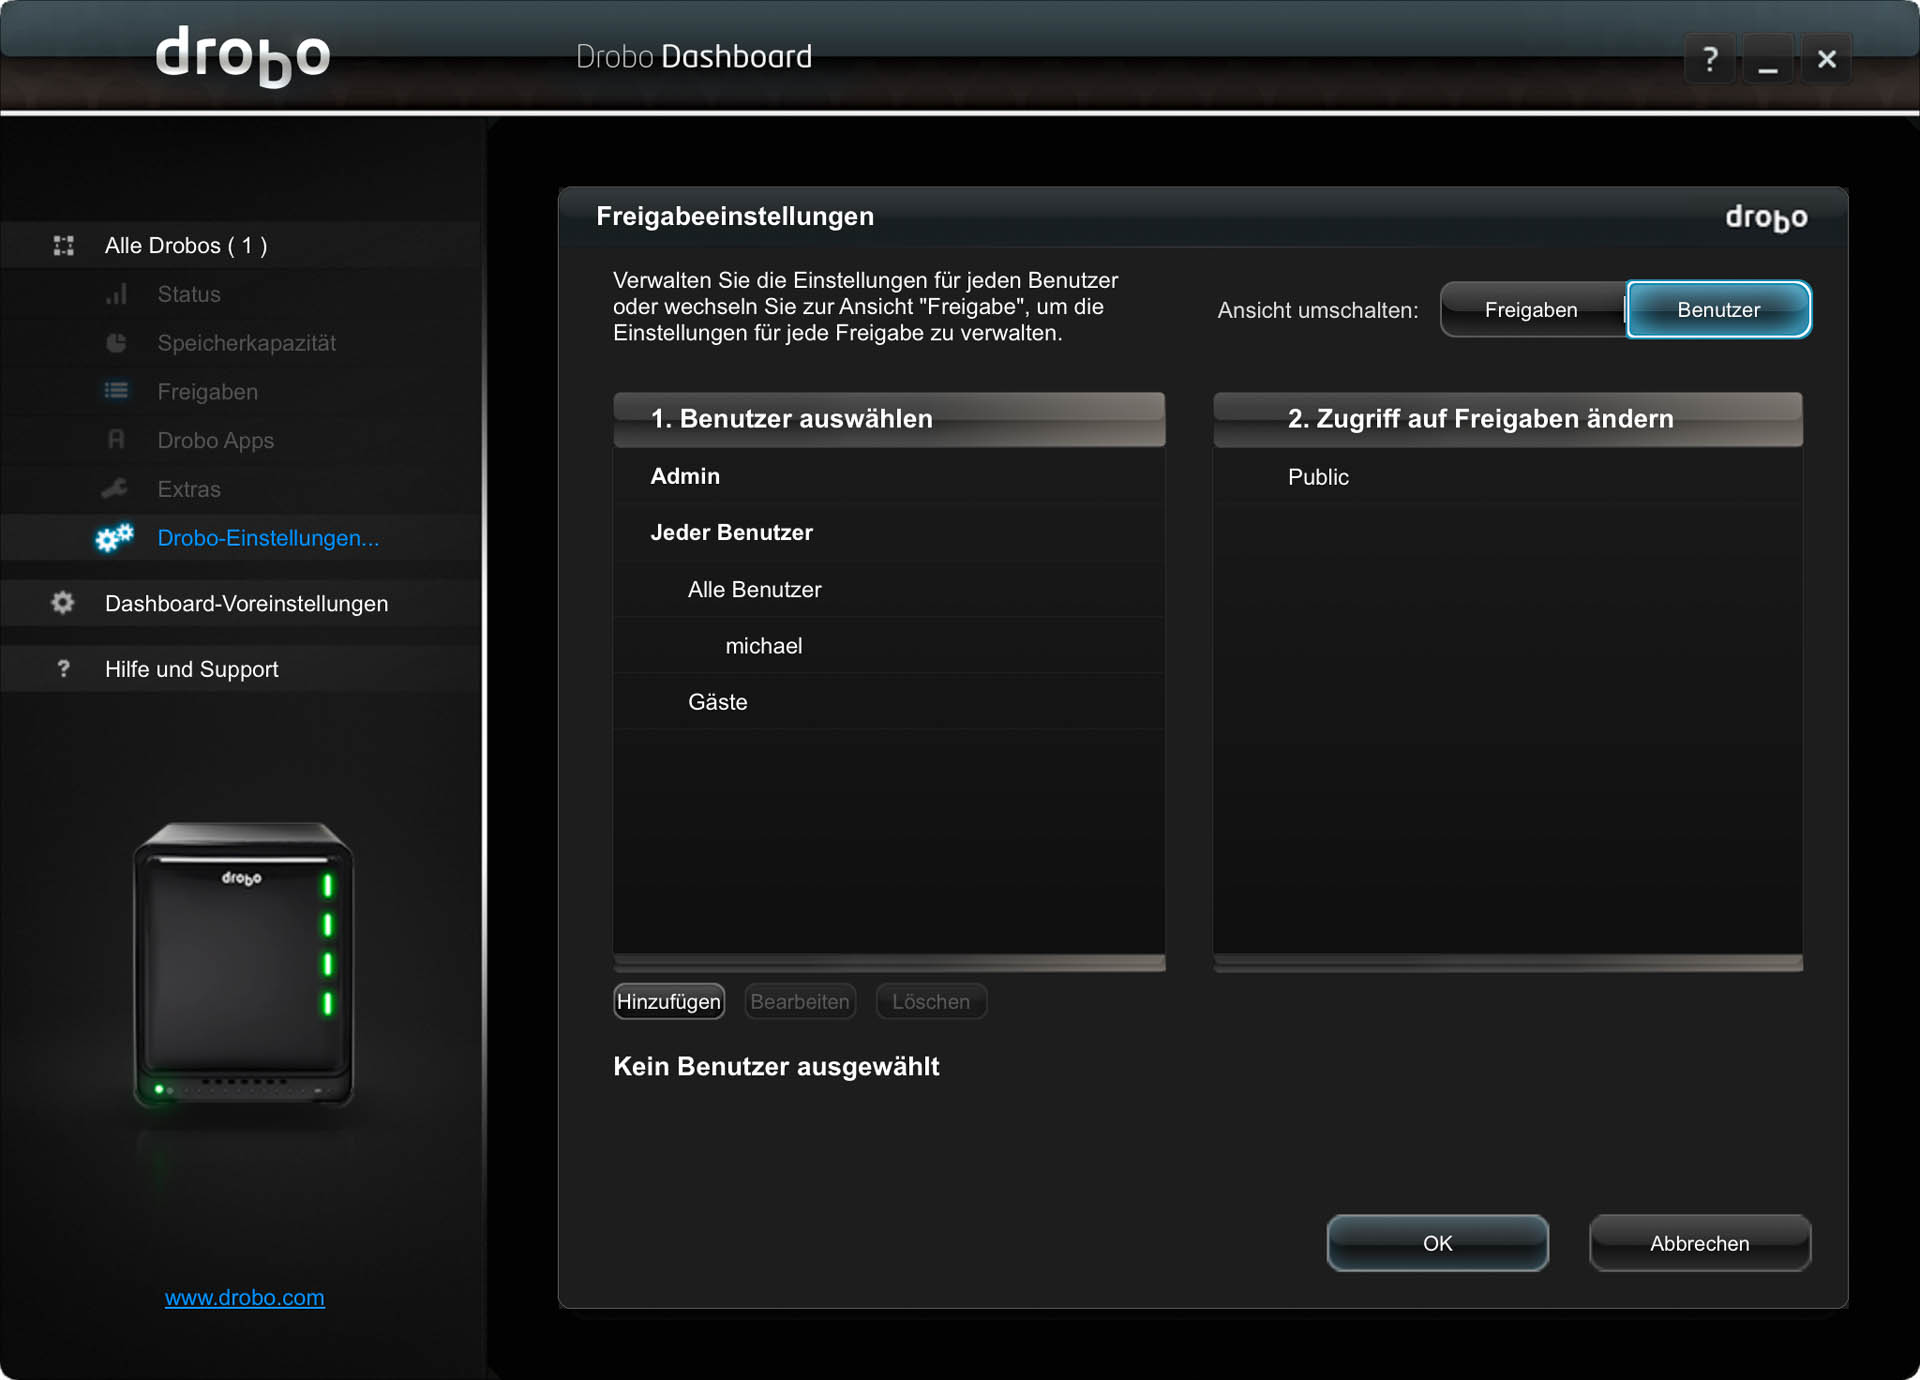This screenshot has height=1380, width=1920.
Task: Click the Speicherkapazität pie icon
Action: click(x=117, y=343)
